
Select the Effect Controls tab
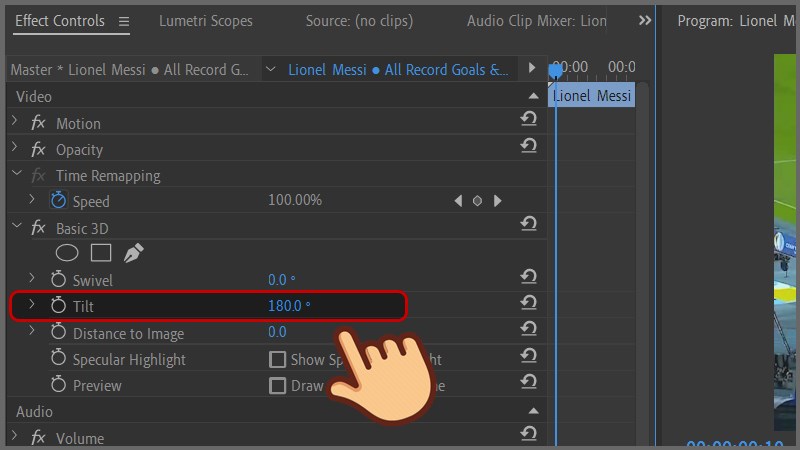point(60,21)
